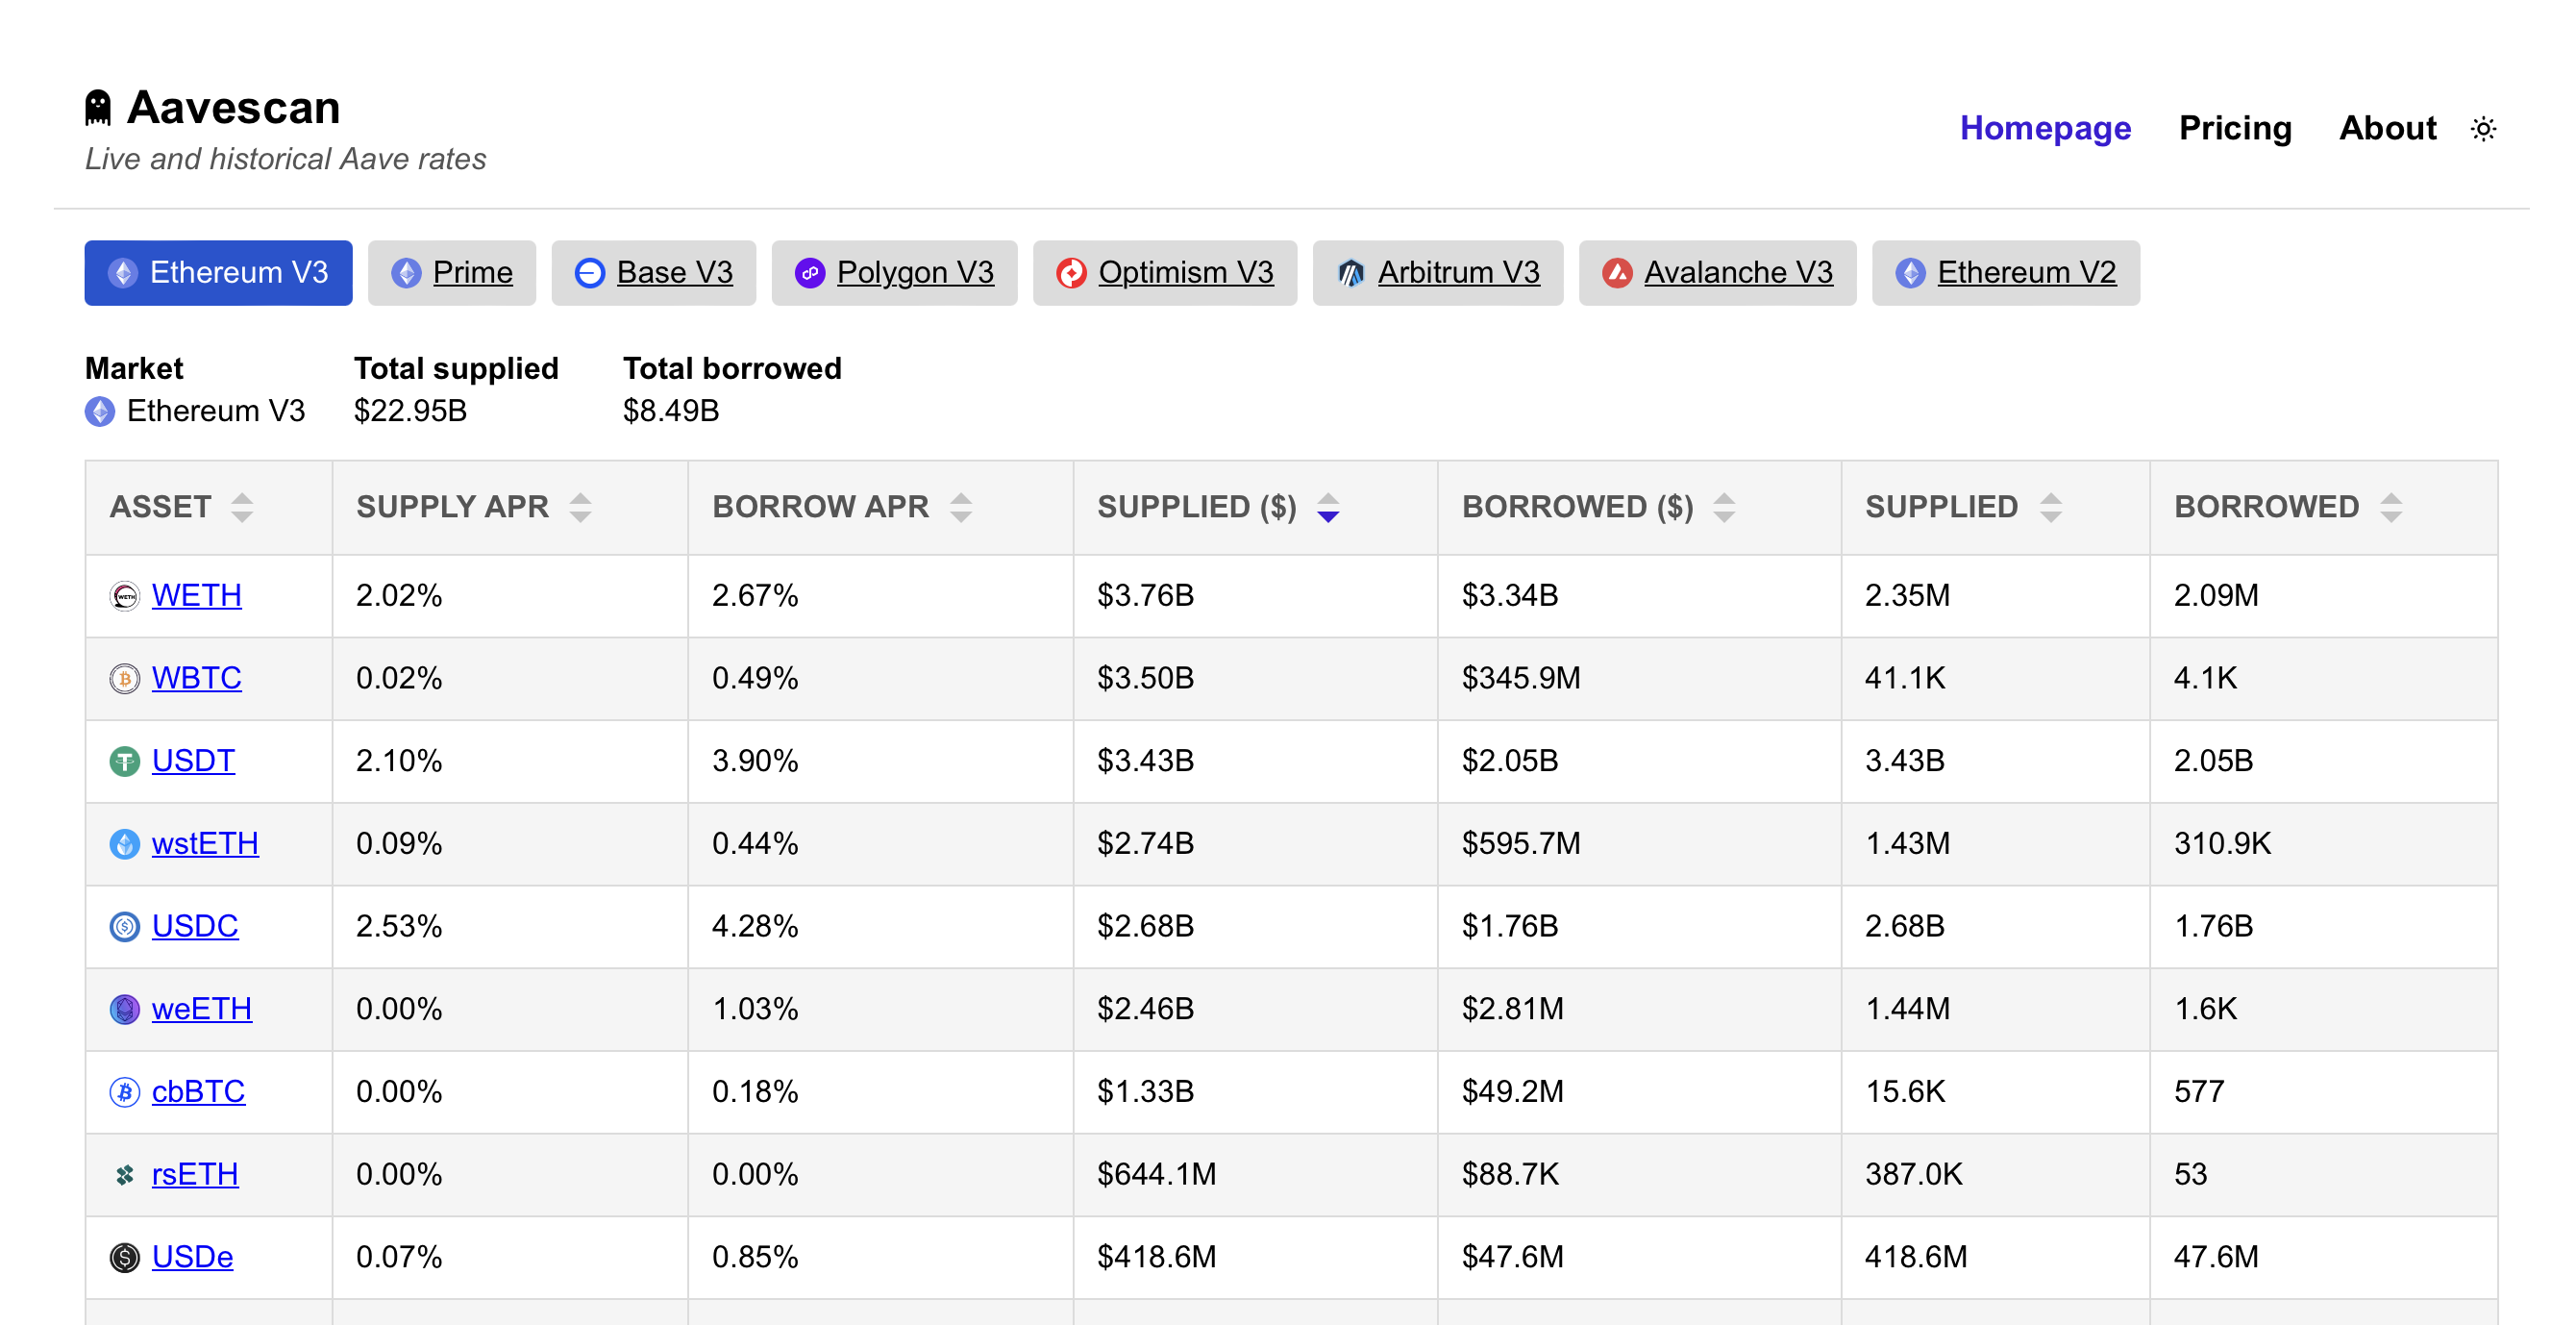The image size is (2576, 1325).
Task: Click the Polygon network icon
Action: tap(810, 272)
